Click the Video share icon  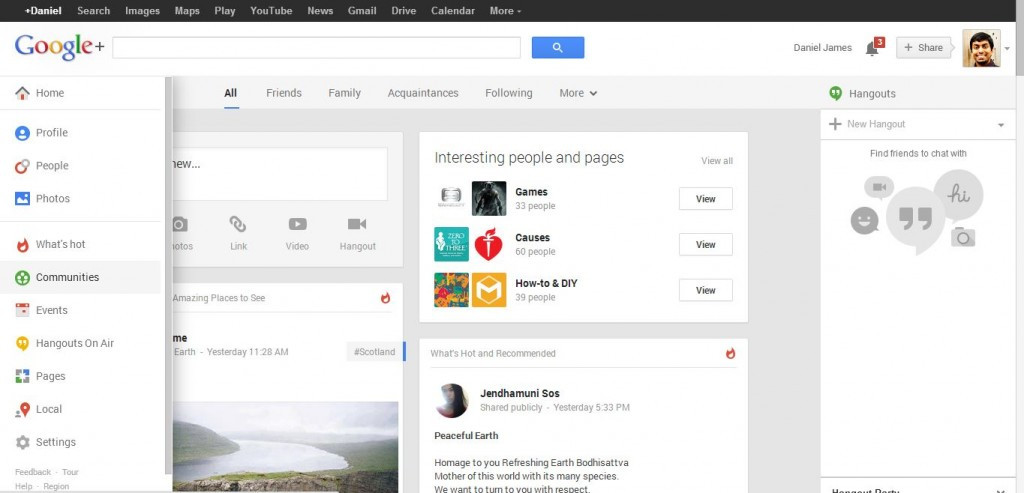pos(297,225)
